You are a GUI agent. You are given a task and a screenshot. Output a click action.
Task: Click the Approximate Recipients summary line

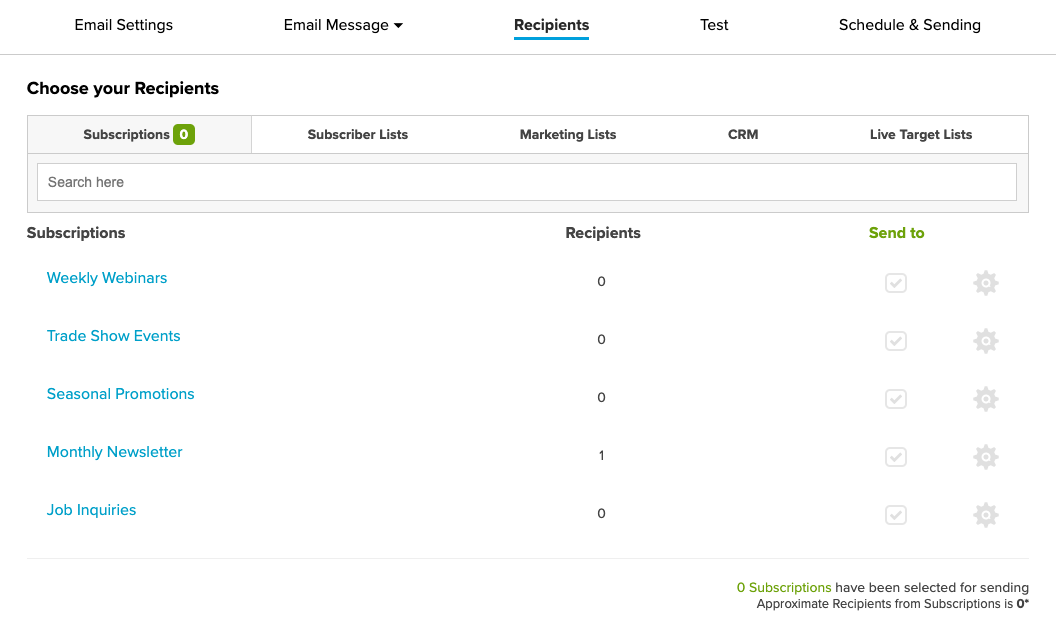[x=892, y=604]
